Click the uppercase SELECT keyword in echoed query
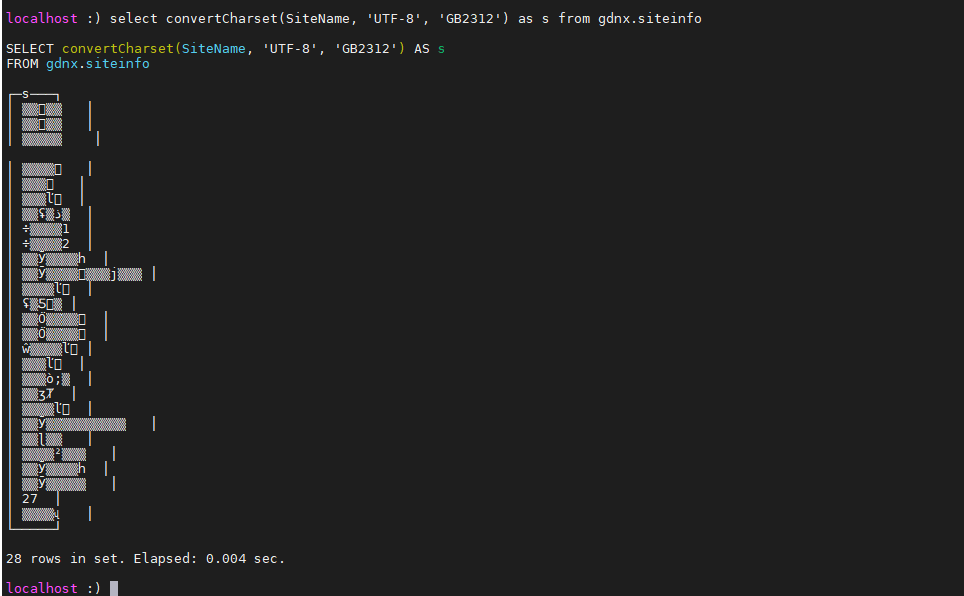This screenshot has height=596, width=964. [x=29, y=49]
